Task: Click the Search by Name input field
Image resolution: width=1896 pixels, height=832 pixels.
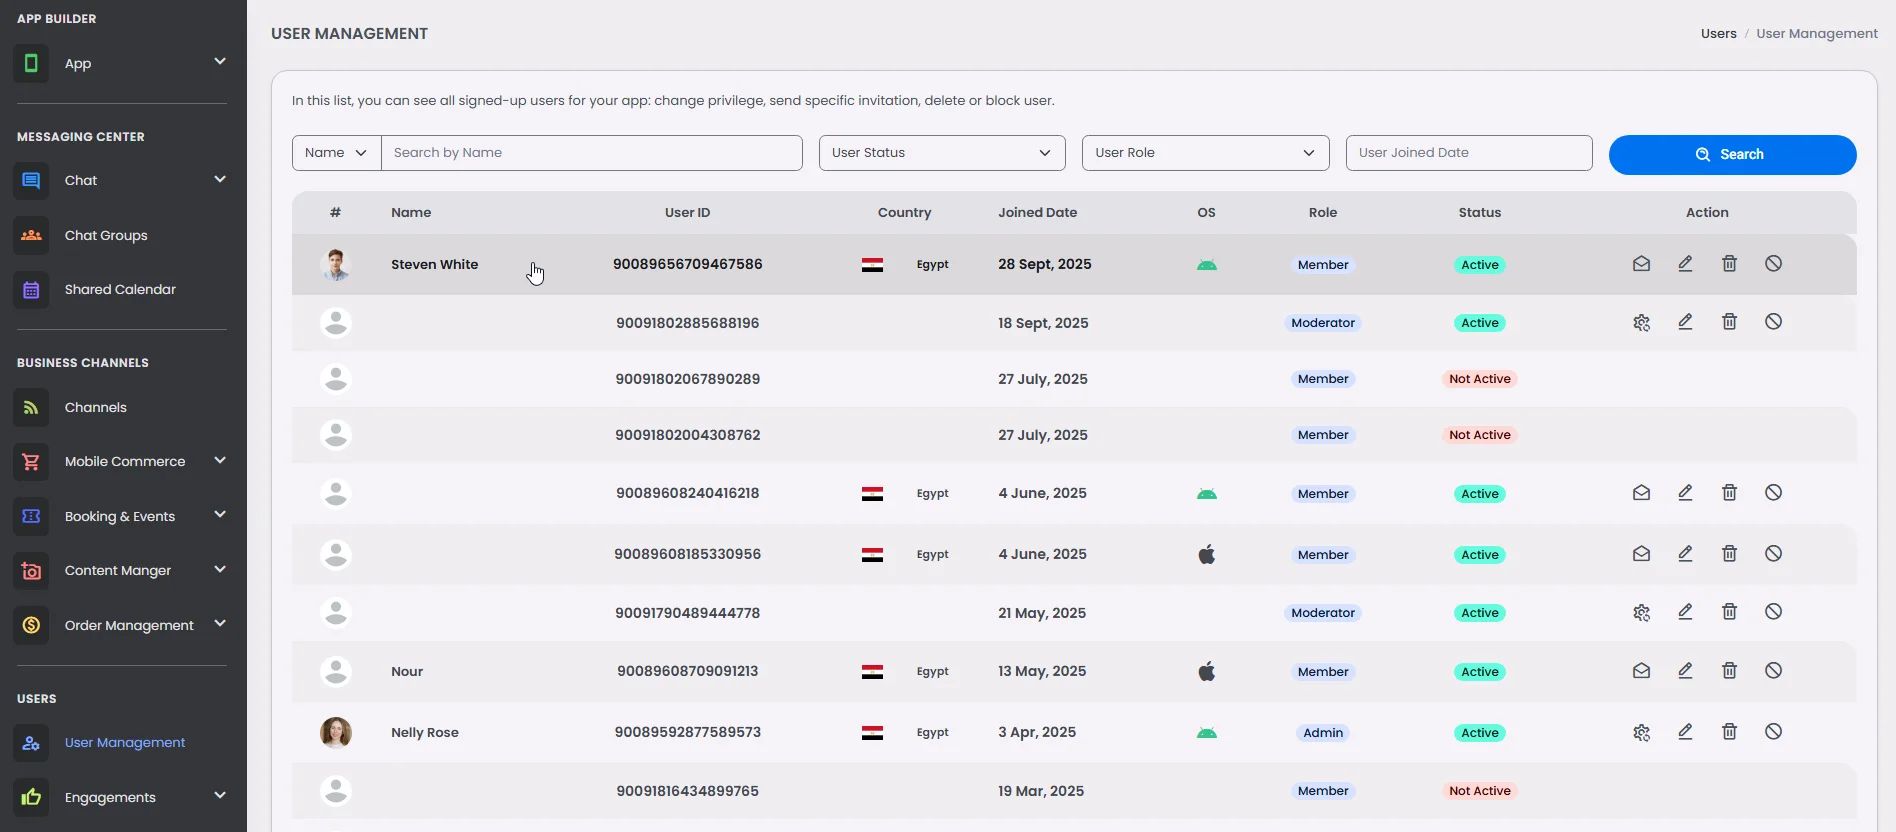Action: click(591, 153)
